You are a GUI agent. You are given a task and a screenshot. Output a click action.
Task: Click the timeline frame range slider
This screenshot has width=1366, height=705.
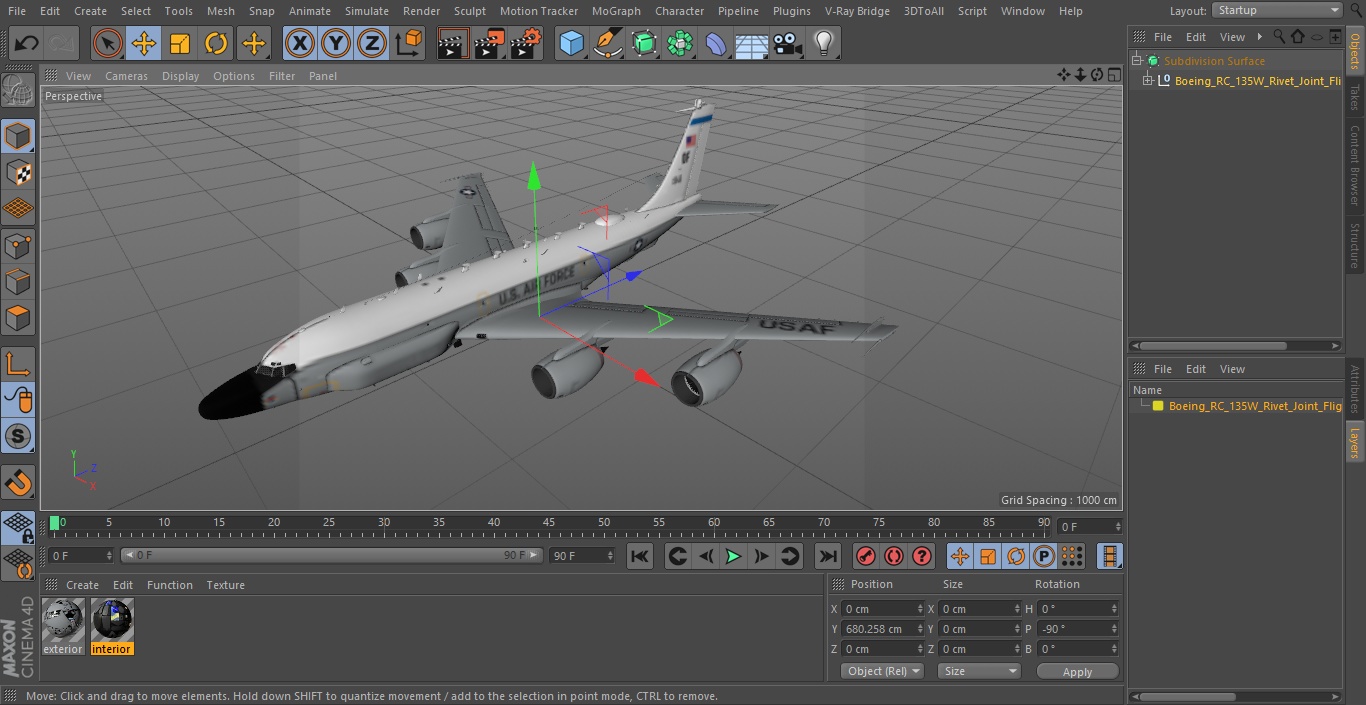[332, 555]
